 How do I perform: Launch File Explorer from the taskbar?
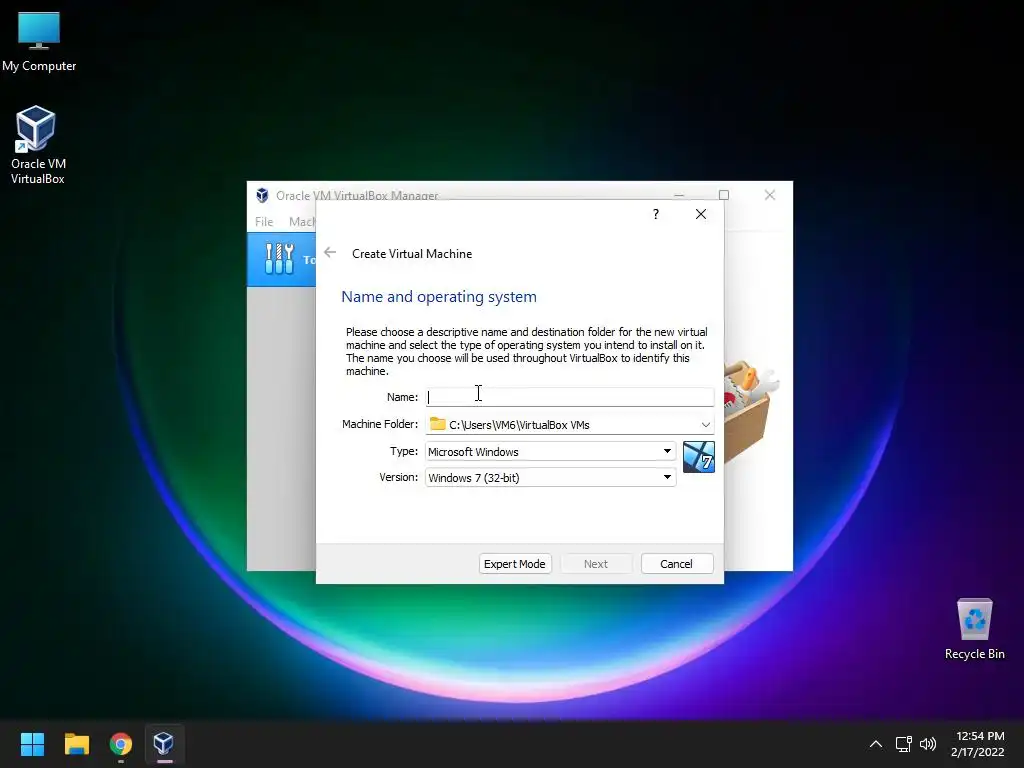pos(76,744)
